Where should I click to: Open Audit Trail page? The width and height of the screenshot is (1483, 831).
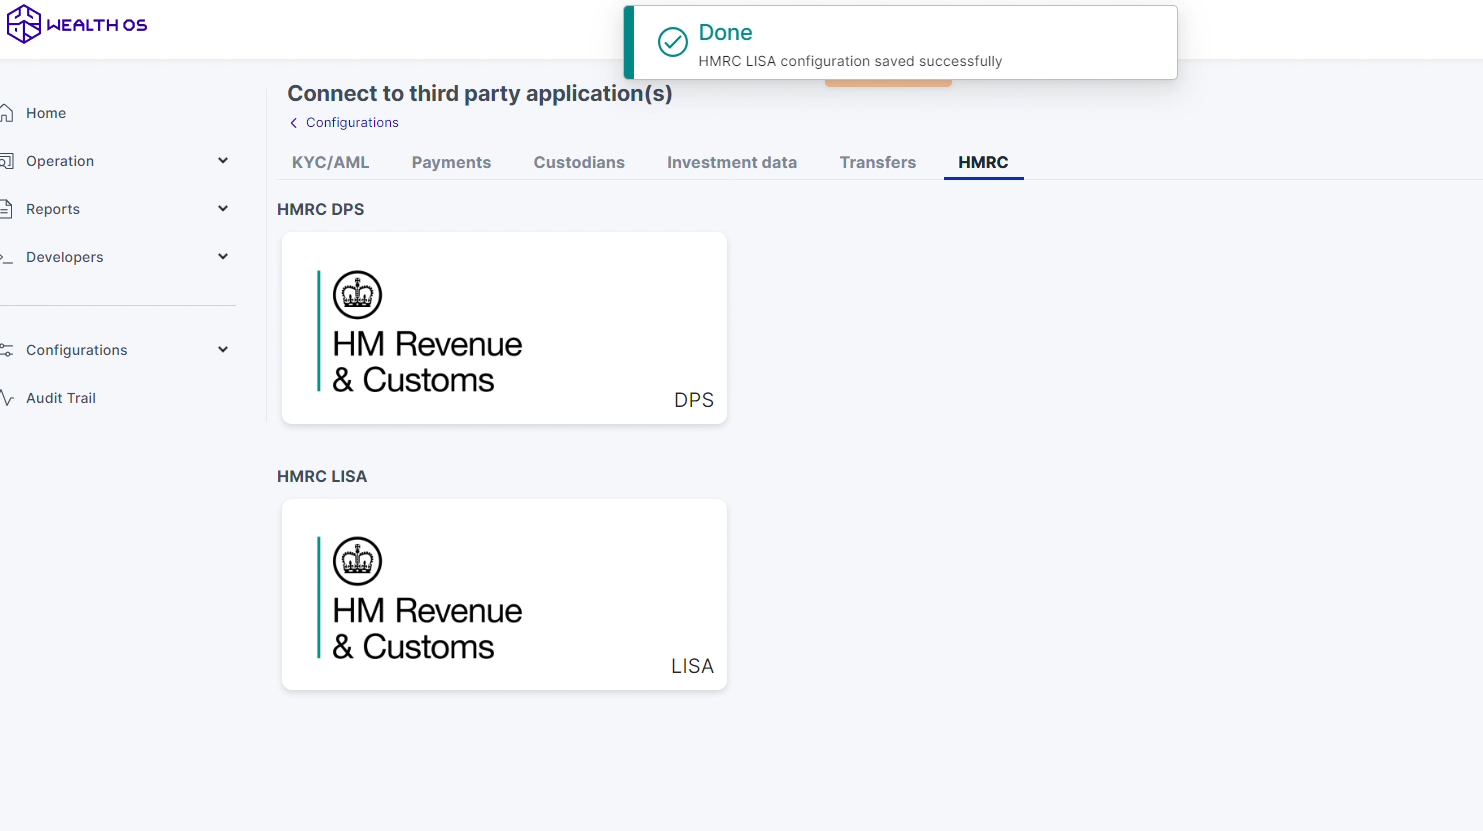pos(61,398)
